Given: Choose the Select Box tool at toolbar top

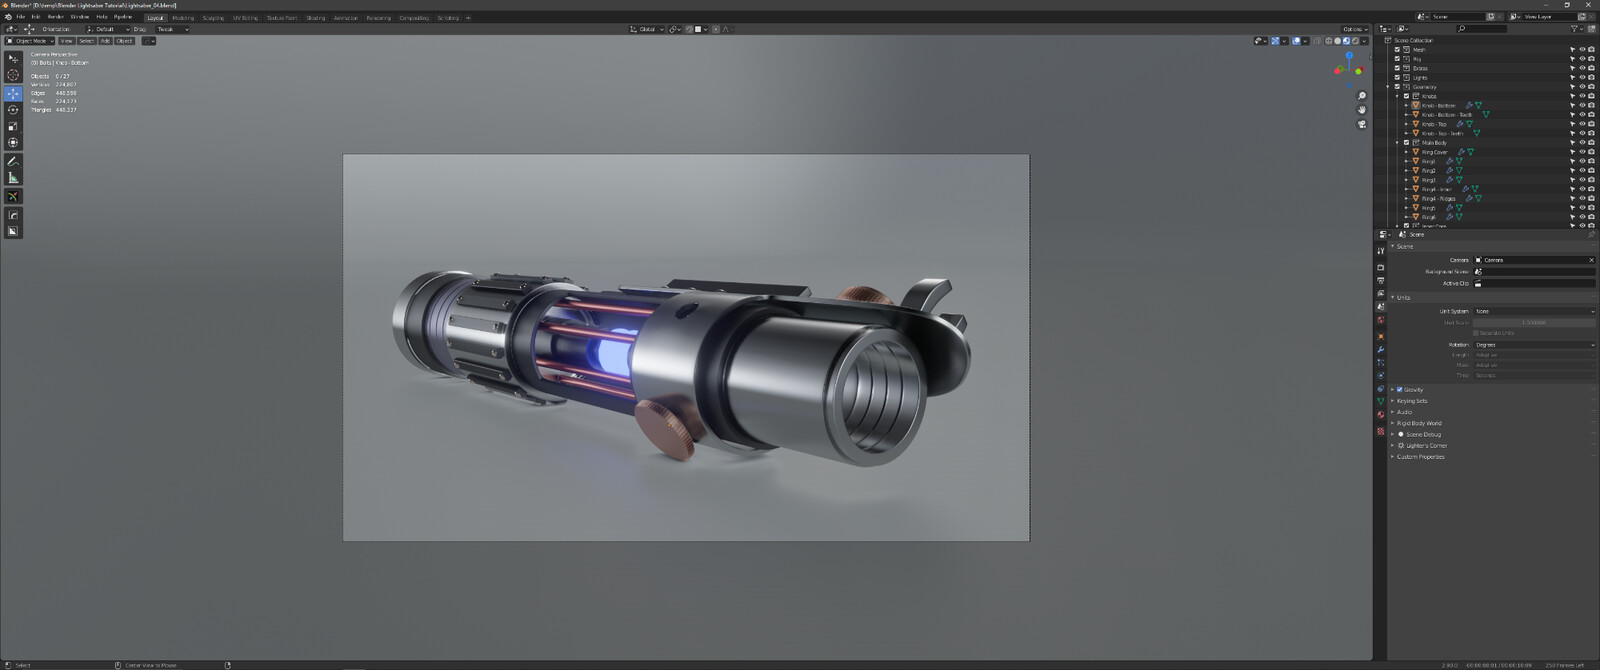Looking at the screenshot, I should pos(13,58).
